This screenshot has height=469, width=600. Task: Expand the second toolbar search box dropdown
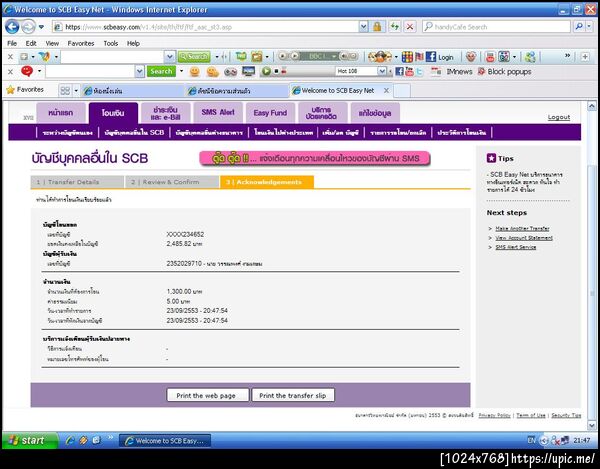140,71
